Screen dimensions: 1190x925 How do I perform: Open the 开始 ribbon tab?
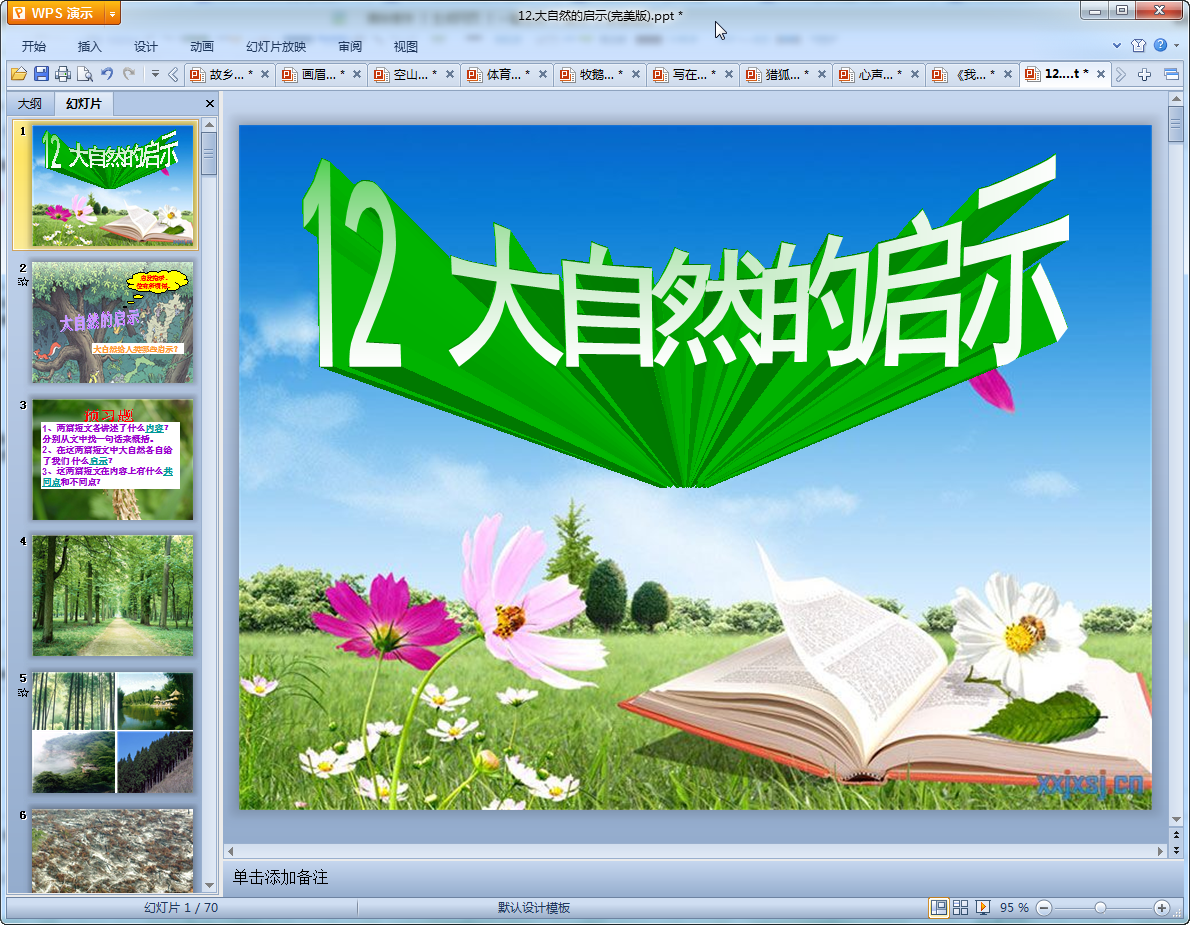click(x=34, y=46)
